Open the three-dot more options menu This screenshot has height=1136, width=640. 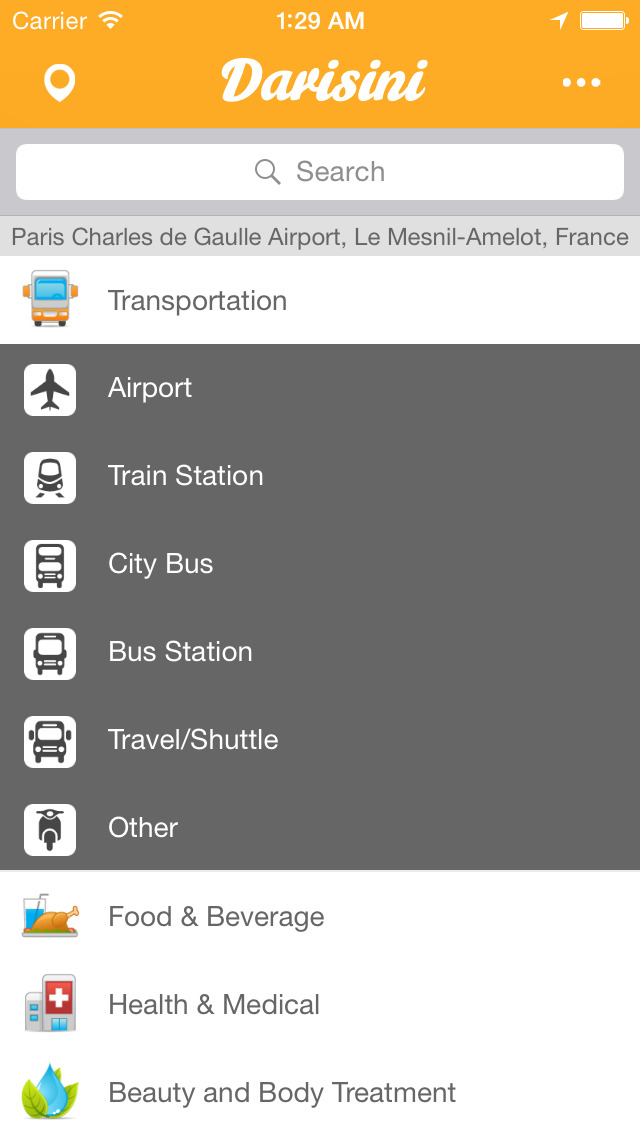coord(581,82)
